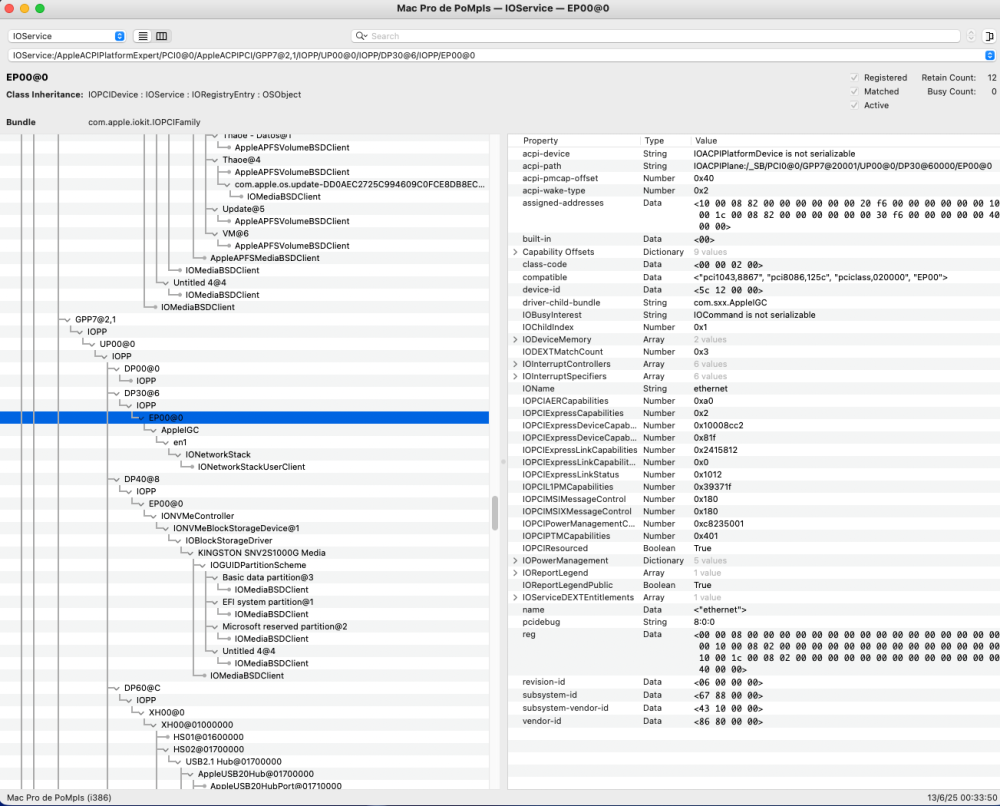Select the IONVMeController tree item

pos(197,517)
